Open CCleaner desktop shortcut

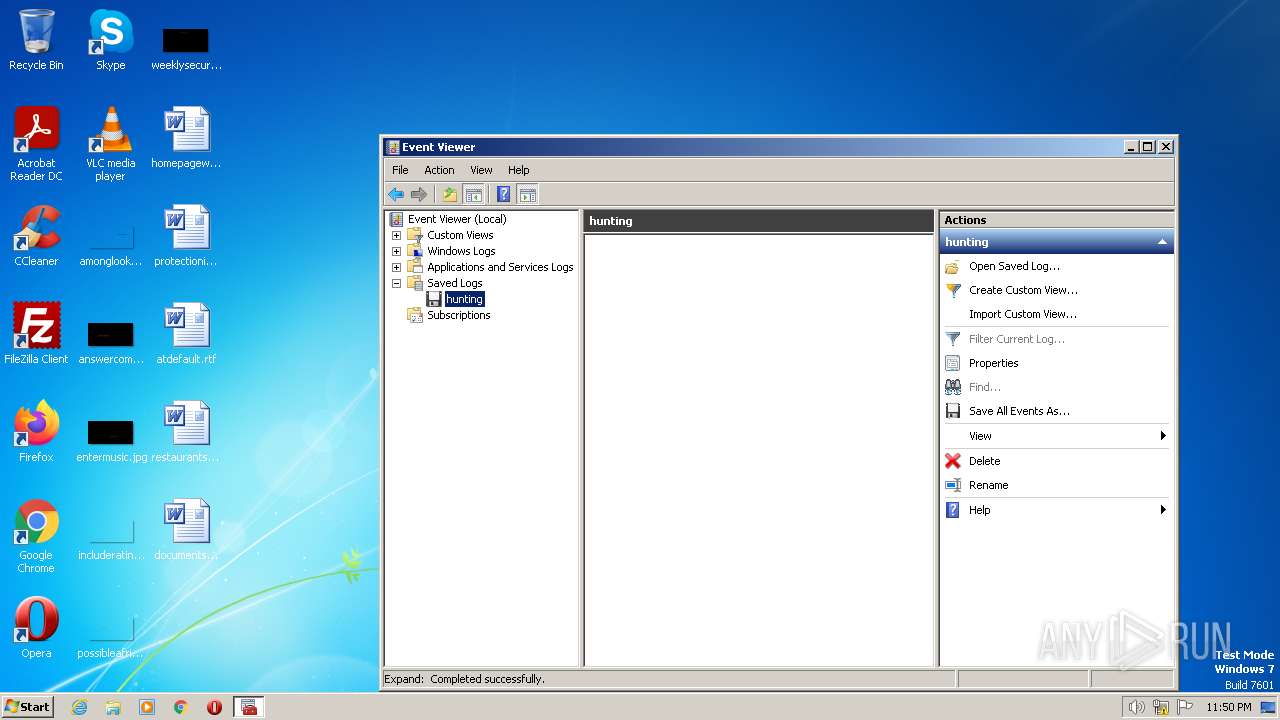[36, 236]
